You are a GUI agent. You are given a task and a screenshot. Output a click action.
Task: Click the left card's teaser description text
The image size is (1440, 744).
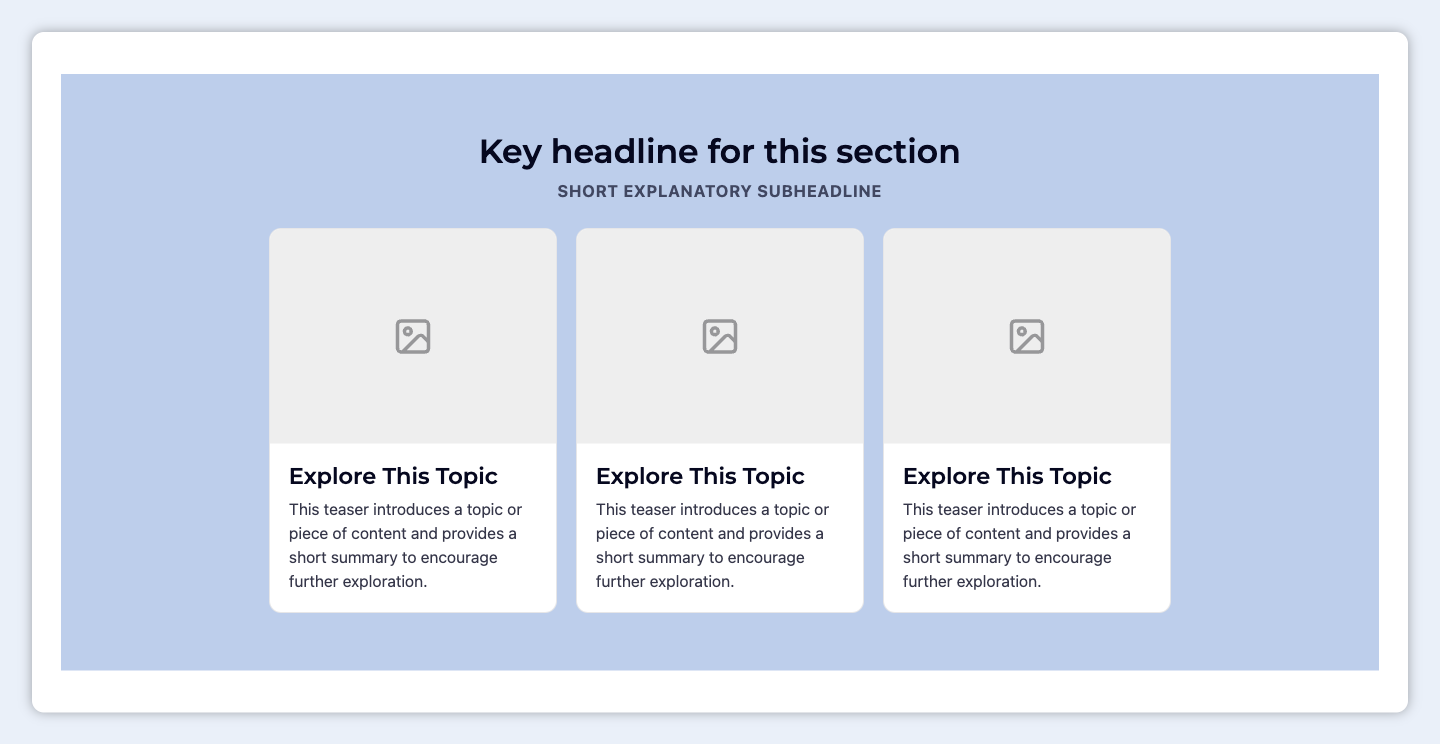(x=406, y=546)
